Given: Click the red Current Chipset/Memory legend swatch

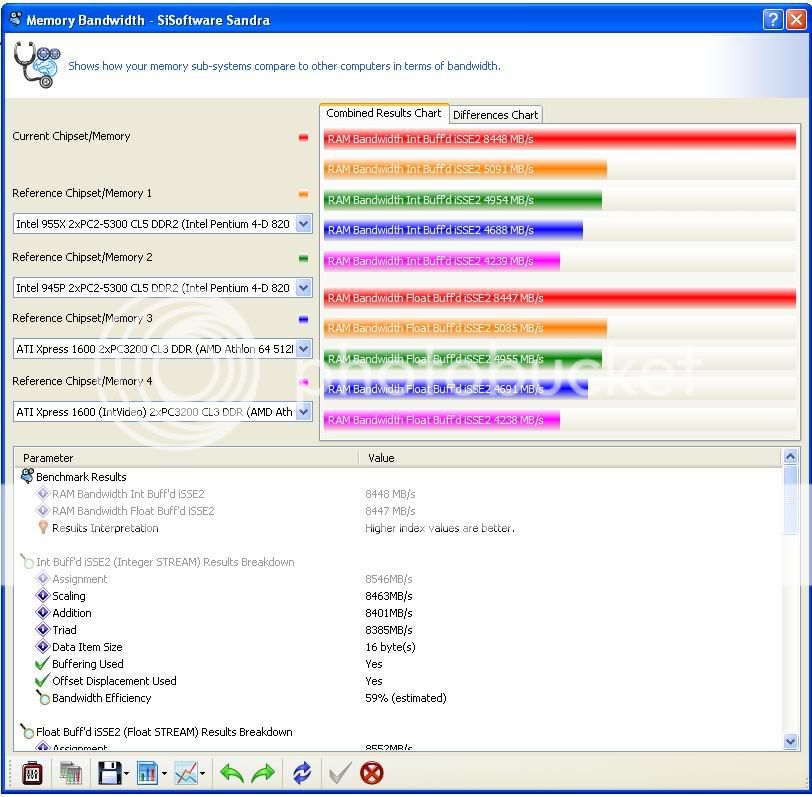Looking at the screenshot, I should [x=303, y=137].
